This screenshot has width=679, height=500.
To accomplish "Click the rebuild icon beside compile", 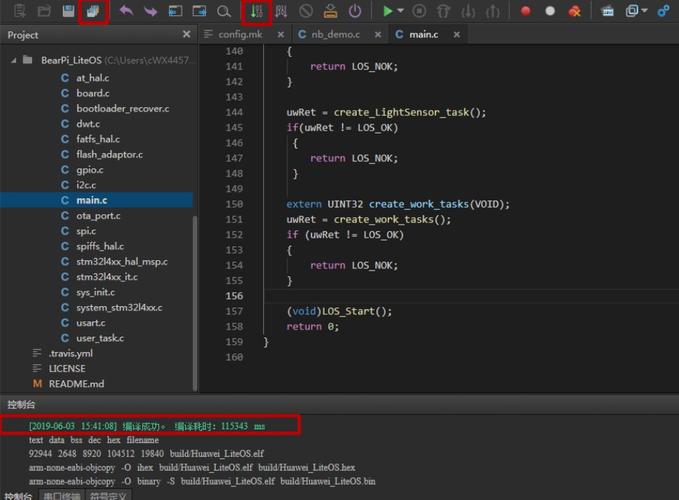I will coord(281,11).
